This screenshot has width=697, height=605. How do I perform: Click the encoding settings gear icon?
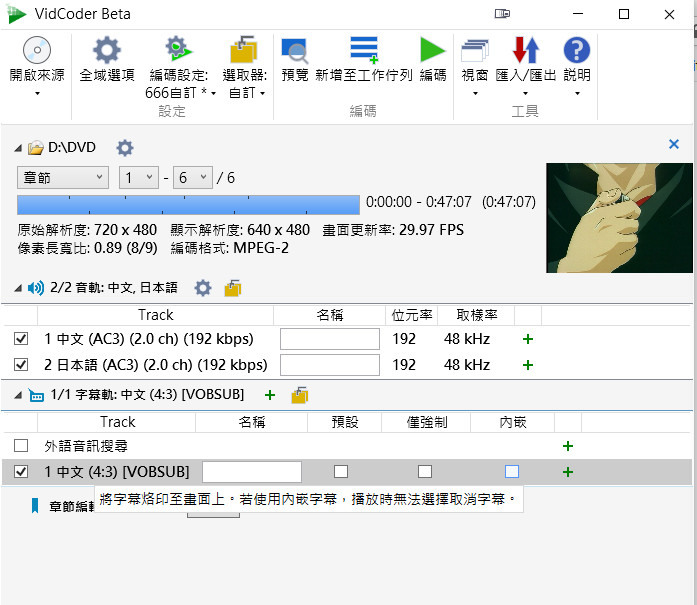point(178,49)
